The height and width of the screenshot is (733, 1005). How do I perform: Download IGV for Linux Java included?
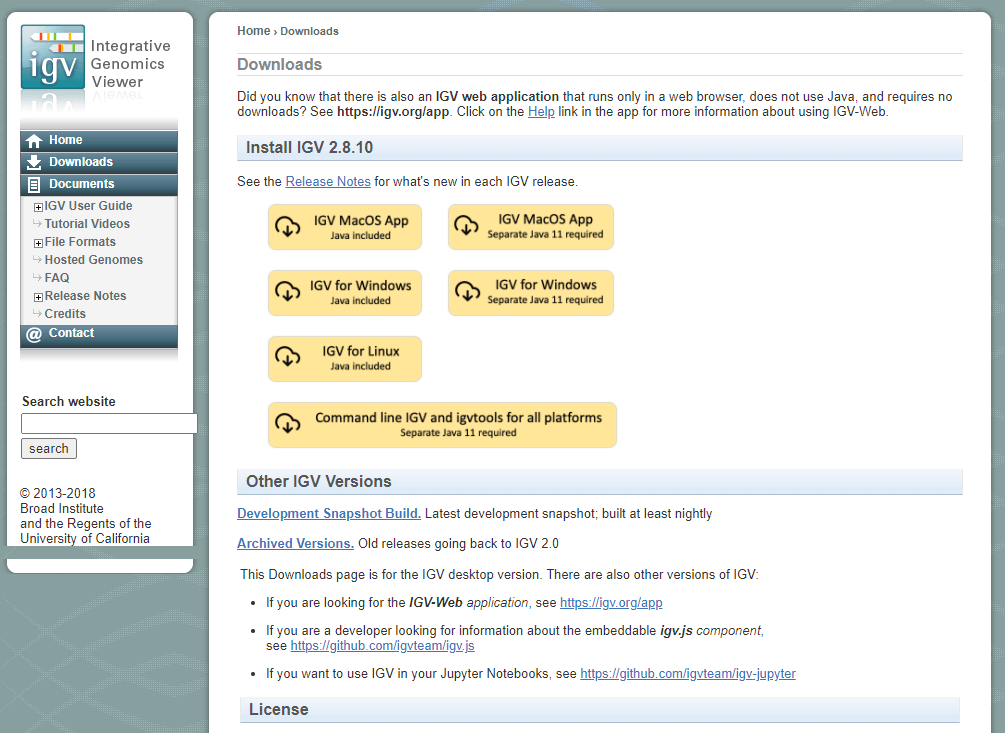(x=345, y=359)
